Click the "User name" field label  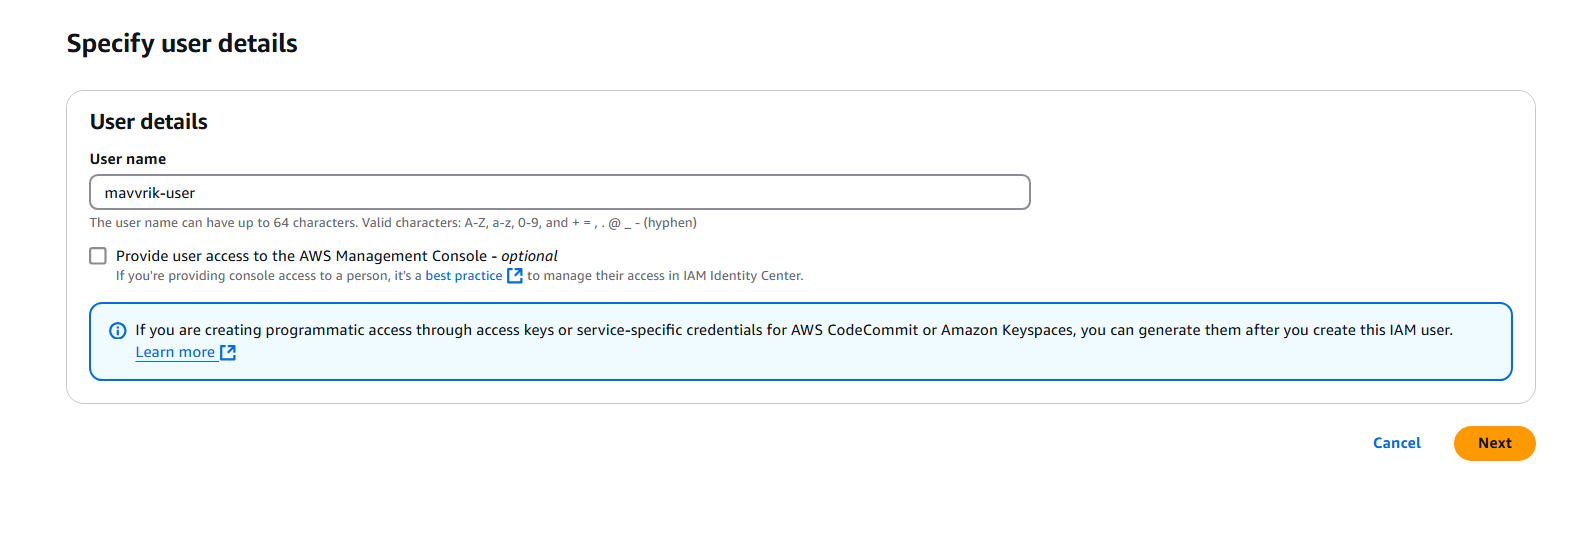128,159
